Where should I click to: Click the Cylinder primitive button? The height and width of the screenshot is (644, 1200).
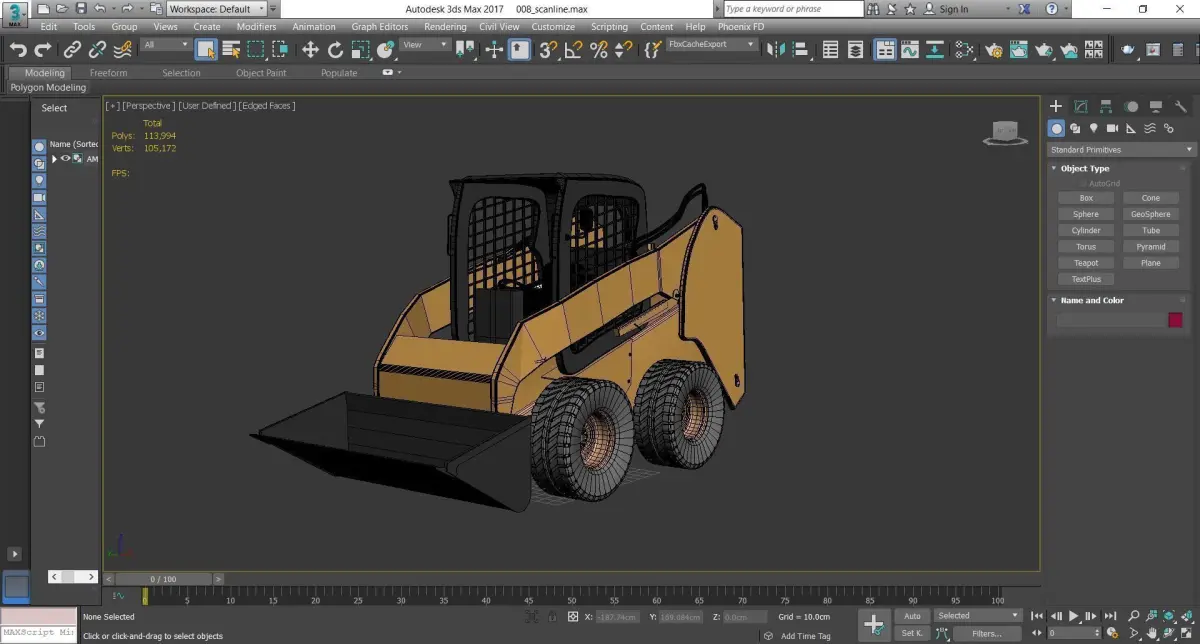(1085, 231)
